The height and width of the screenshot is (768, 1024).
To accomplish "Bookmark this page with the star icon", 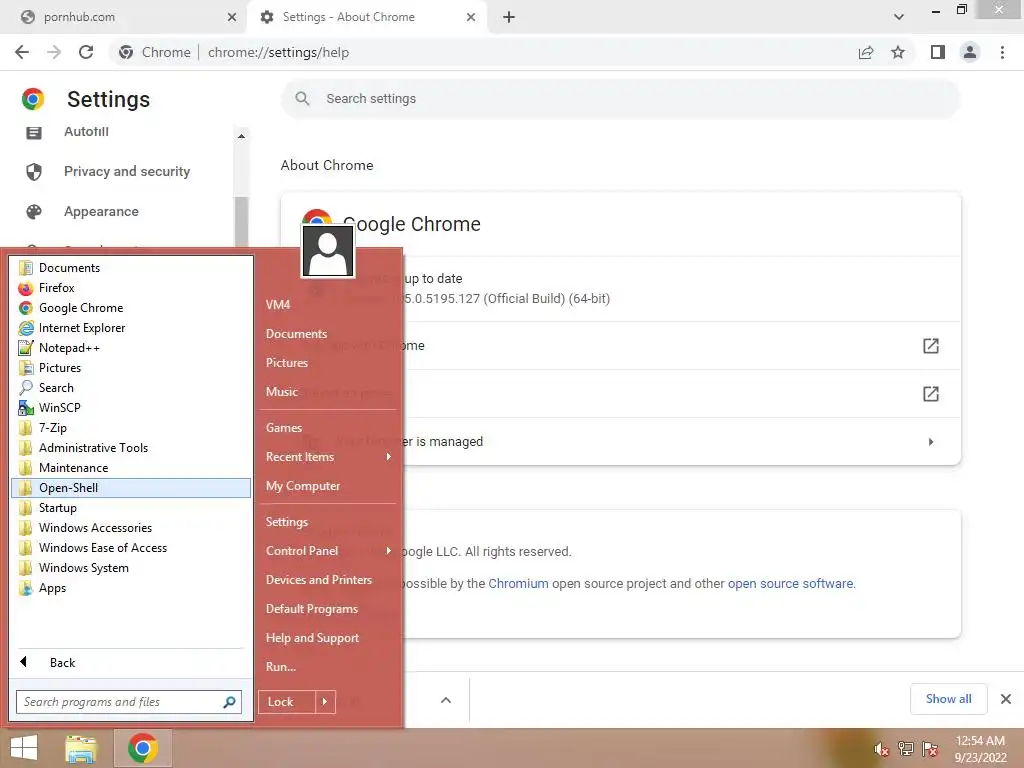I will pos(898,52).
